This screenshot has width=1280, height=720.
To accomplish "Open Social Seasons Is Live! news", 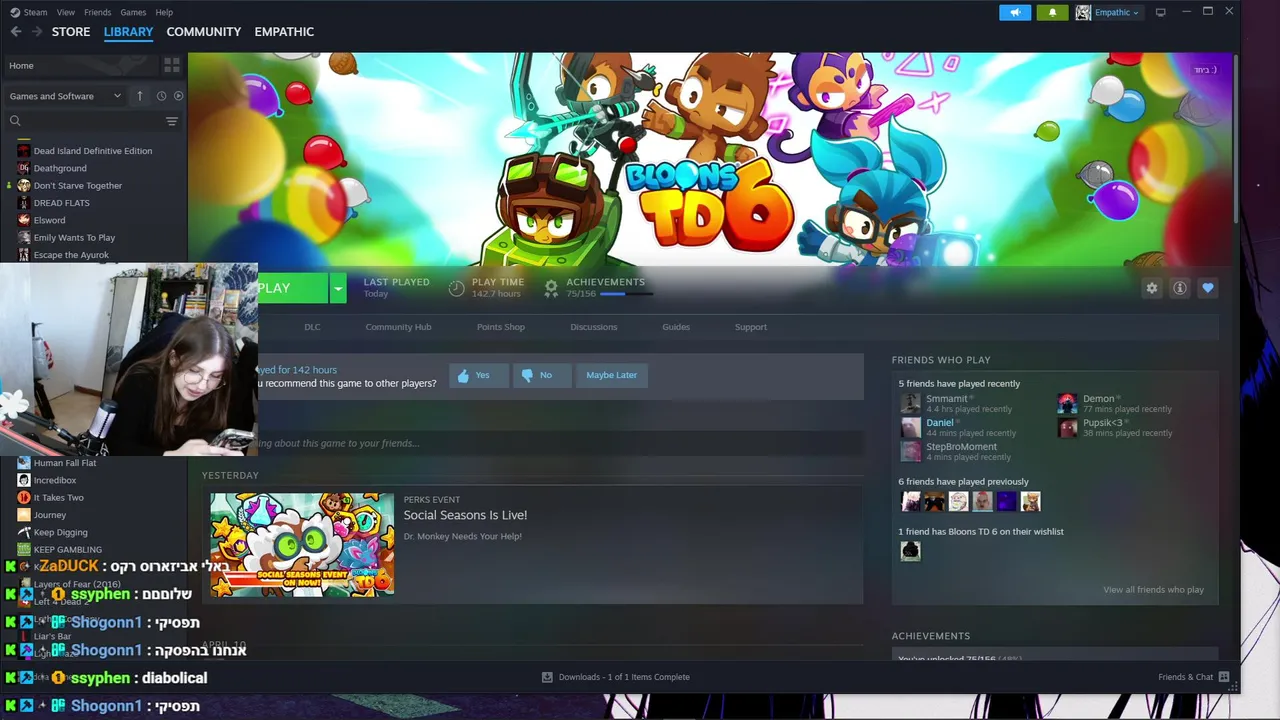I will pyautogui.click(x=465, y=515).
